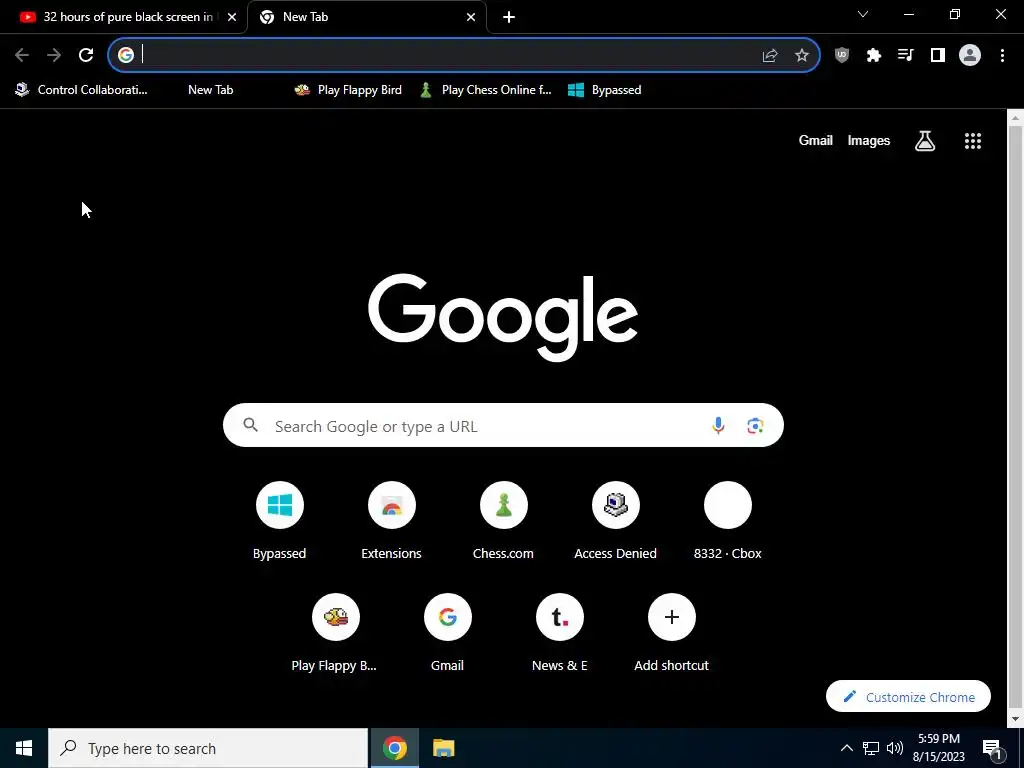Open the media controls icon

tap(906, 56)
